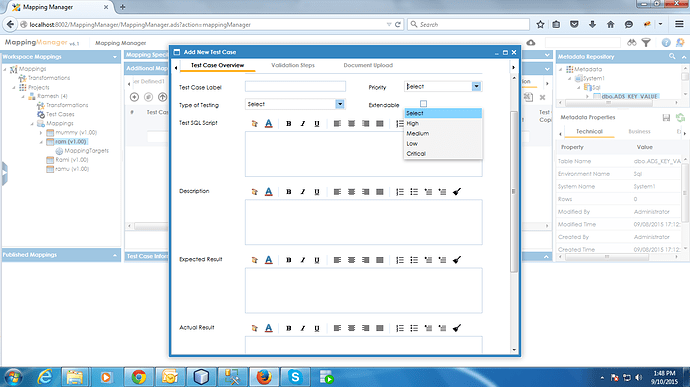Collapse the Workspace Mappings panel
Image resolution: width=690 pixels, height=387 pixels.
point(115,57)
